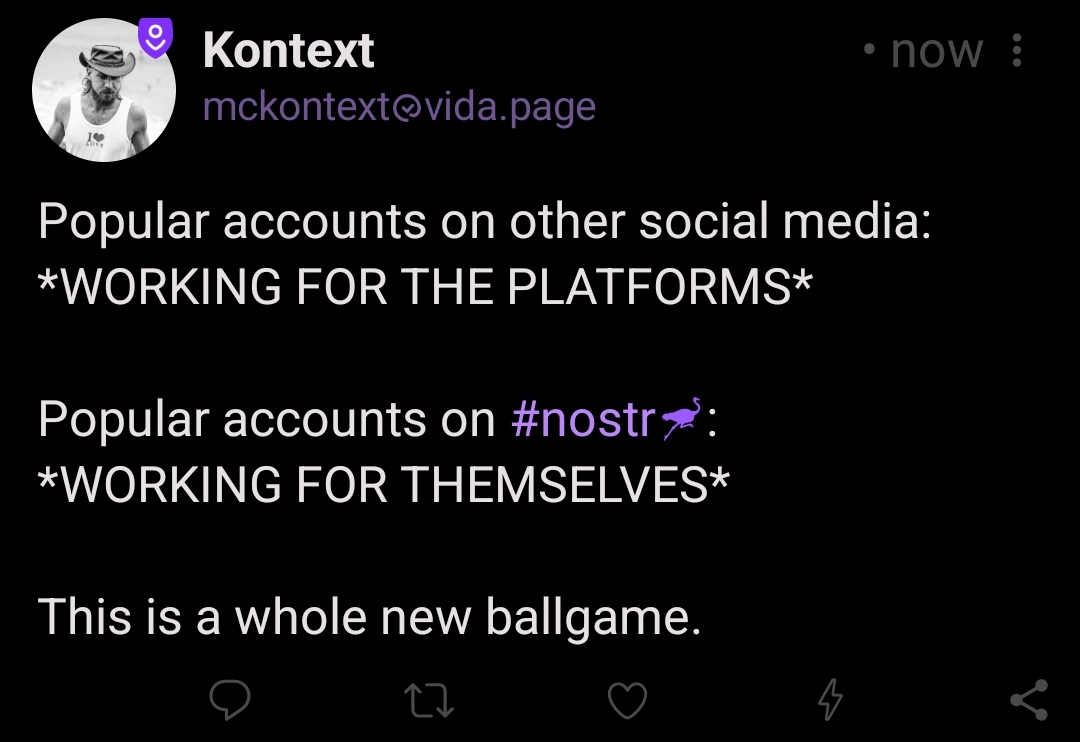The image size is (1080, 742).
Task: Like the post with the heart icon
Action: (x=628, y=700)
